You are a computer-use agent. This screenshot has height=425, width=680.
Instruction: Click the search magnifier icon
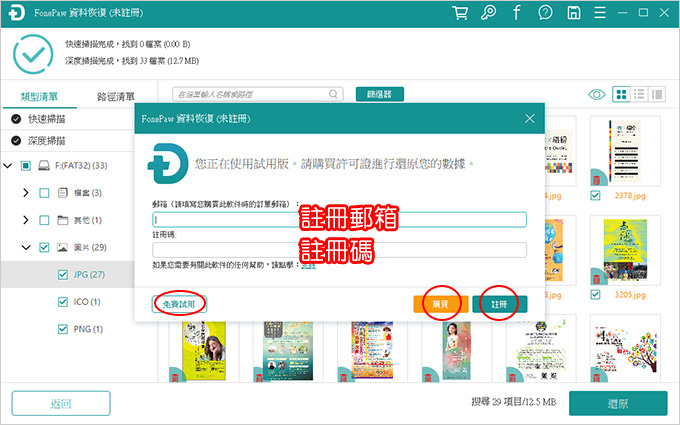tap(333, 94)
